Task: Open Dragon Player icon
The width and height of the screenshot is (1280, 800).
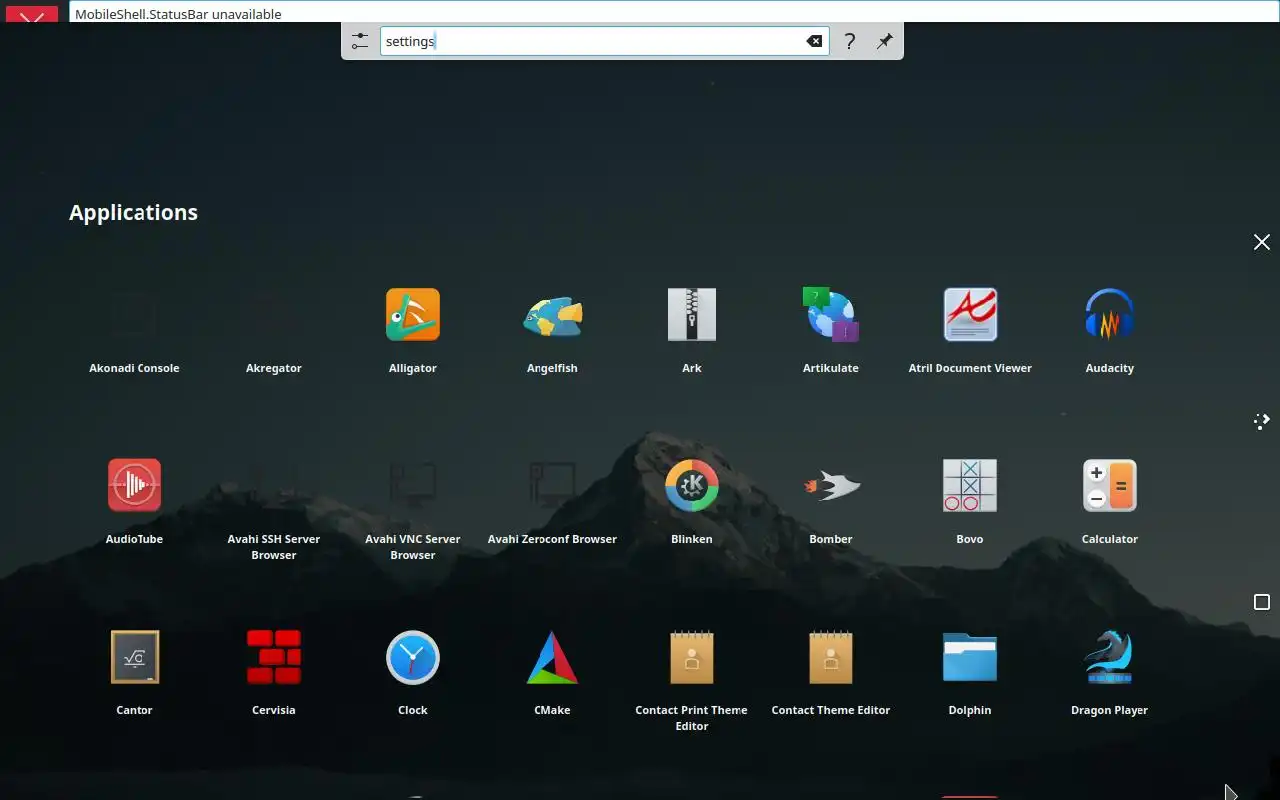Action: [1110, 657]
